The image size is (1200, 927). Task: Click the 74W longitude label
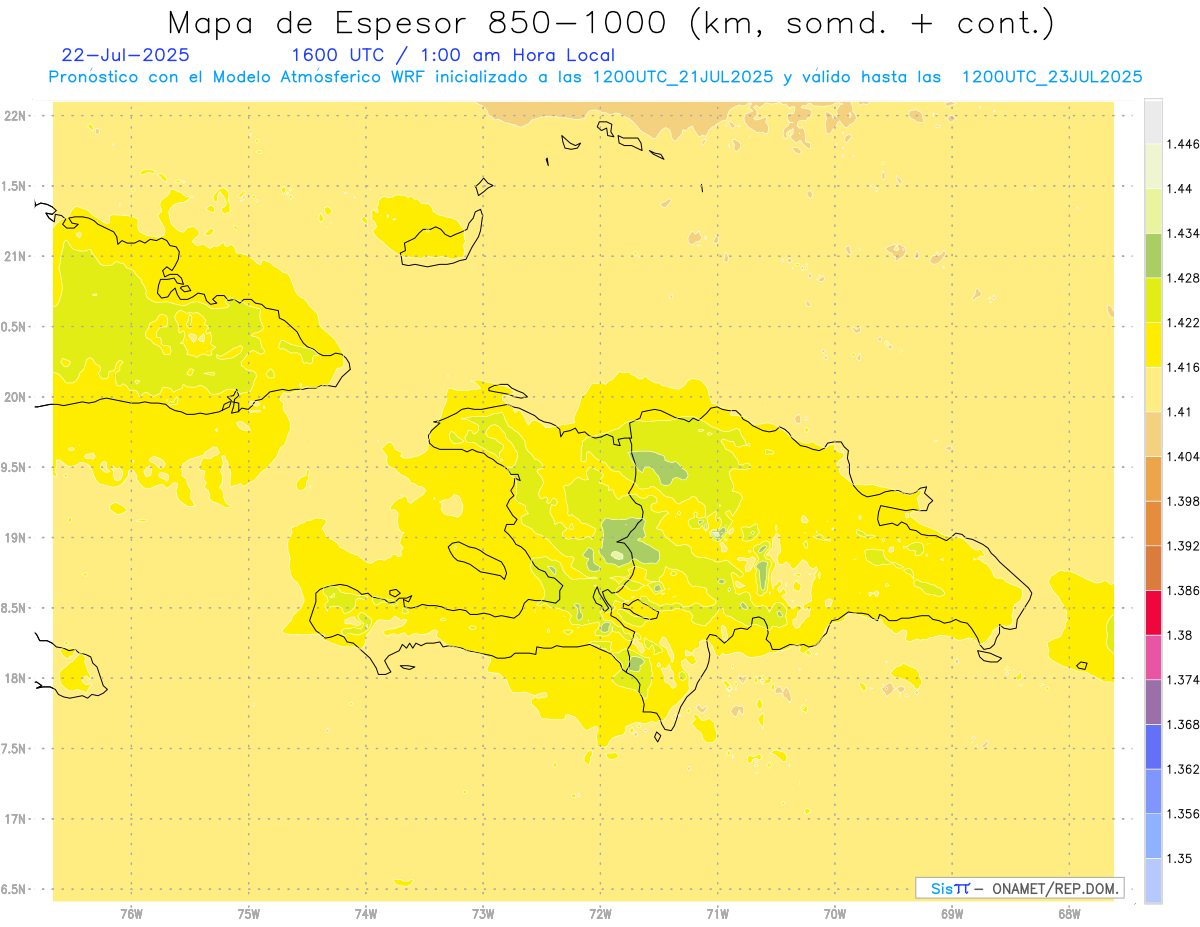366,913
